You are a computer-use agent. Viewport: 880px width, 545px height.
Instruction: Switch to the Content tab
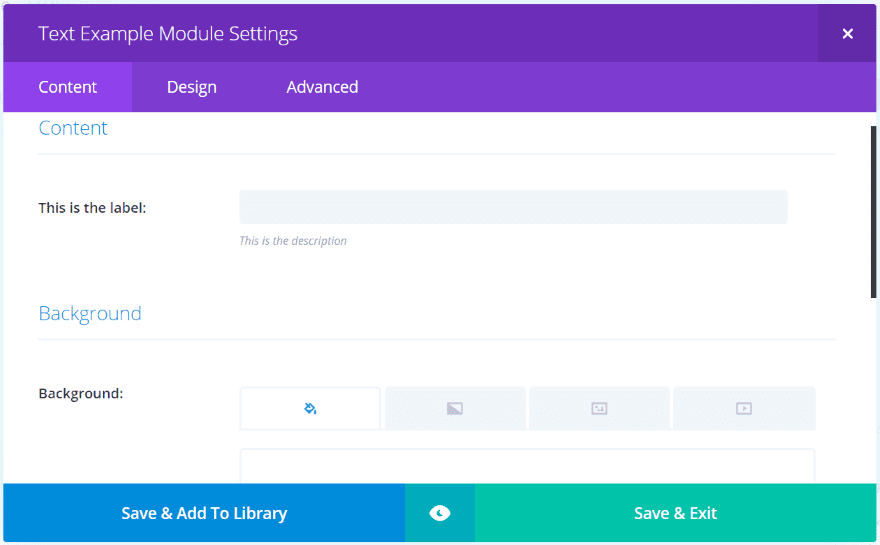[67, 87]
